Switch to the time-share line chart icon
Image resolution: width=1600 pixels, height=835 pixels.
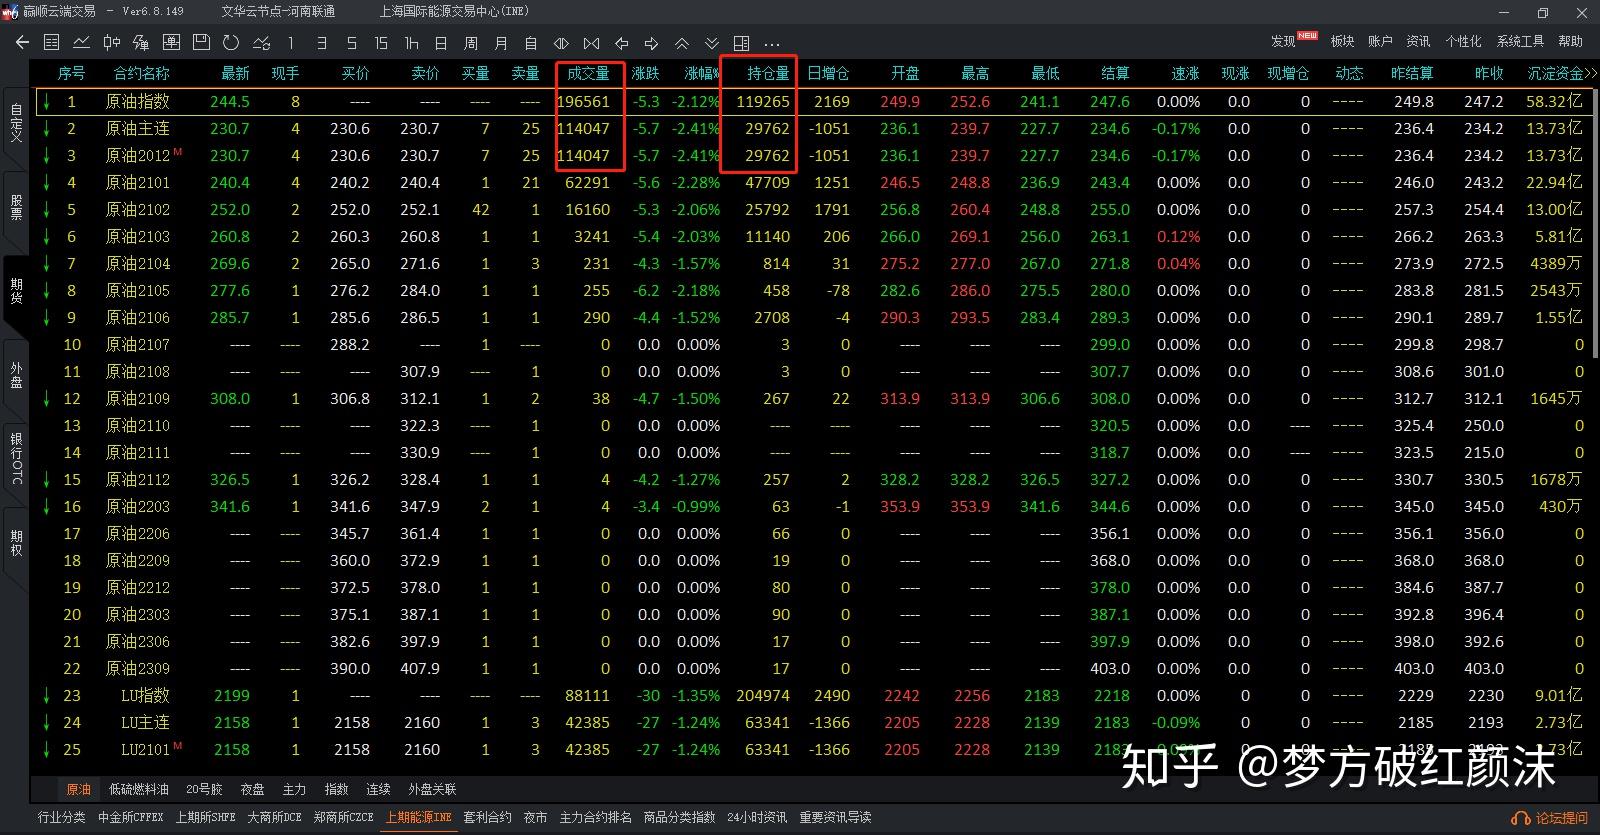click(82, 43)
